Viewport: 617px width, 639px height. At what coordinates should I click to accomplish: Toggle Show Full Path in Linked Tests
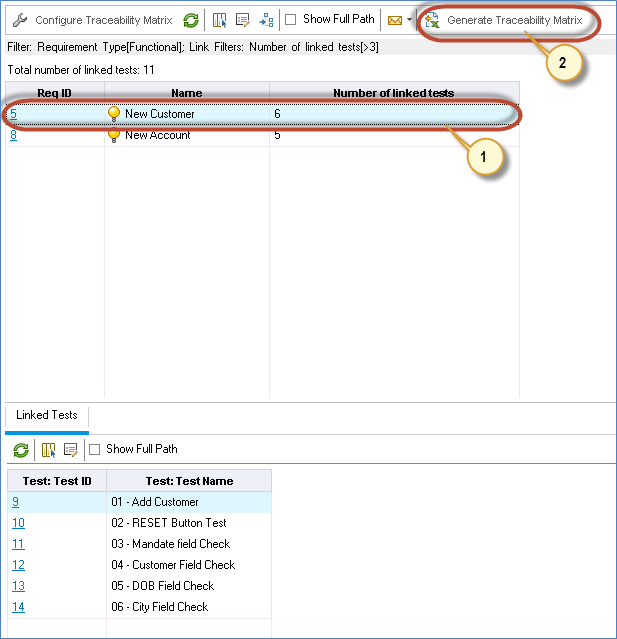(95, 450)
